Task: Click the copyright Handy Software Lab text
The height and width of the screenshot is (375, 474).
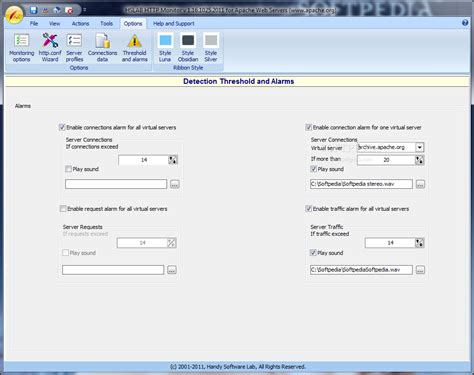Action: point(238,367)
